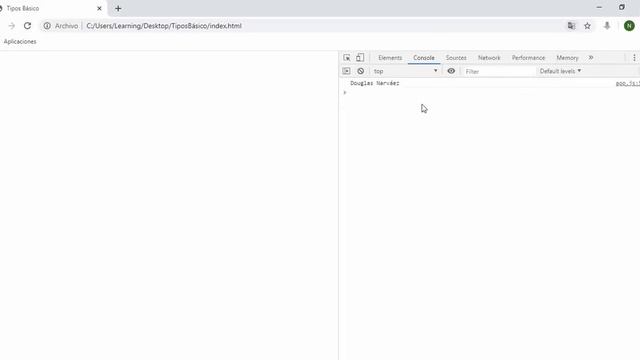Click the console prompt arrow
This screenshot has width=640, height=360.
345,93
